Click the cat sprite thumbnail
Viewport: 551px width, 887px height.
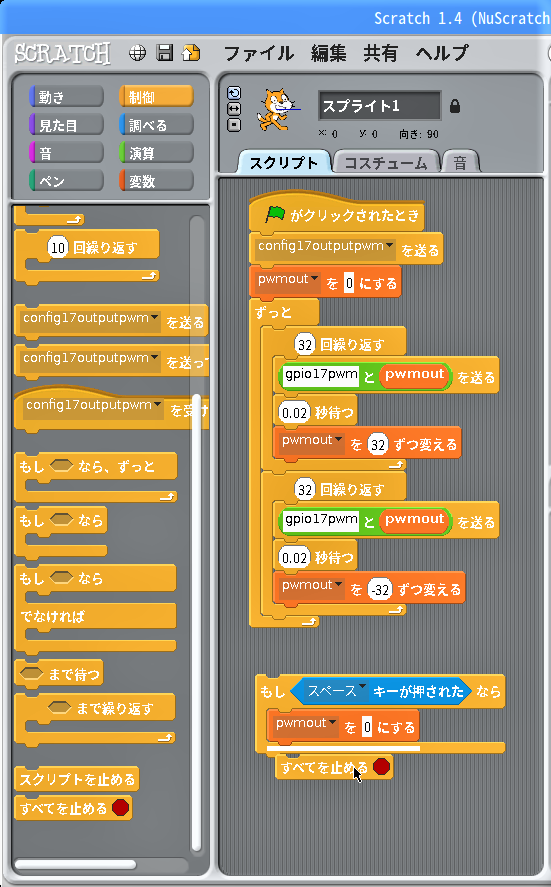276,109
